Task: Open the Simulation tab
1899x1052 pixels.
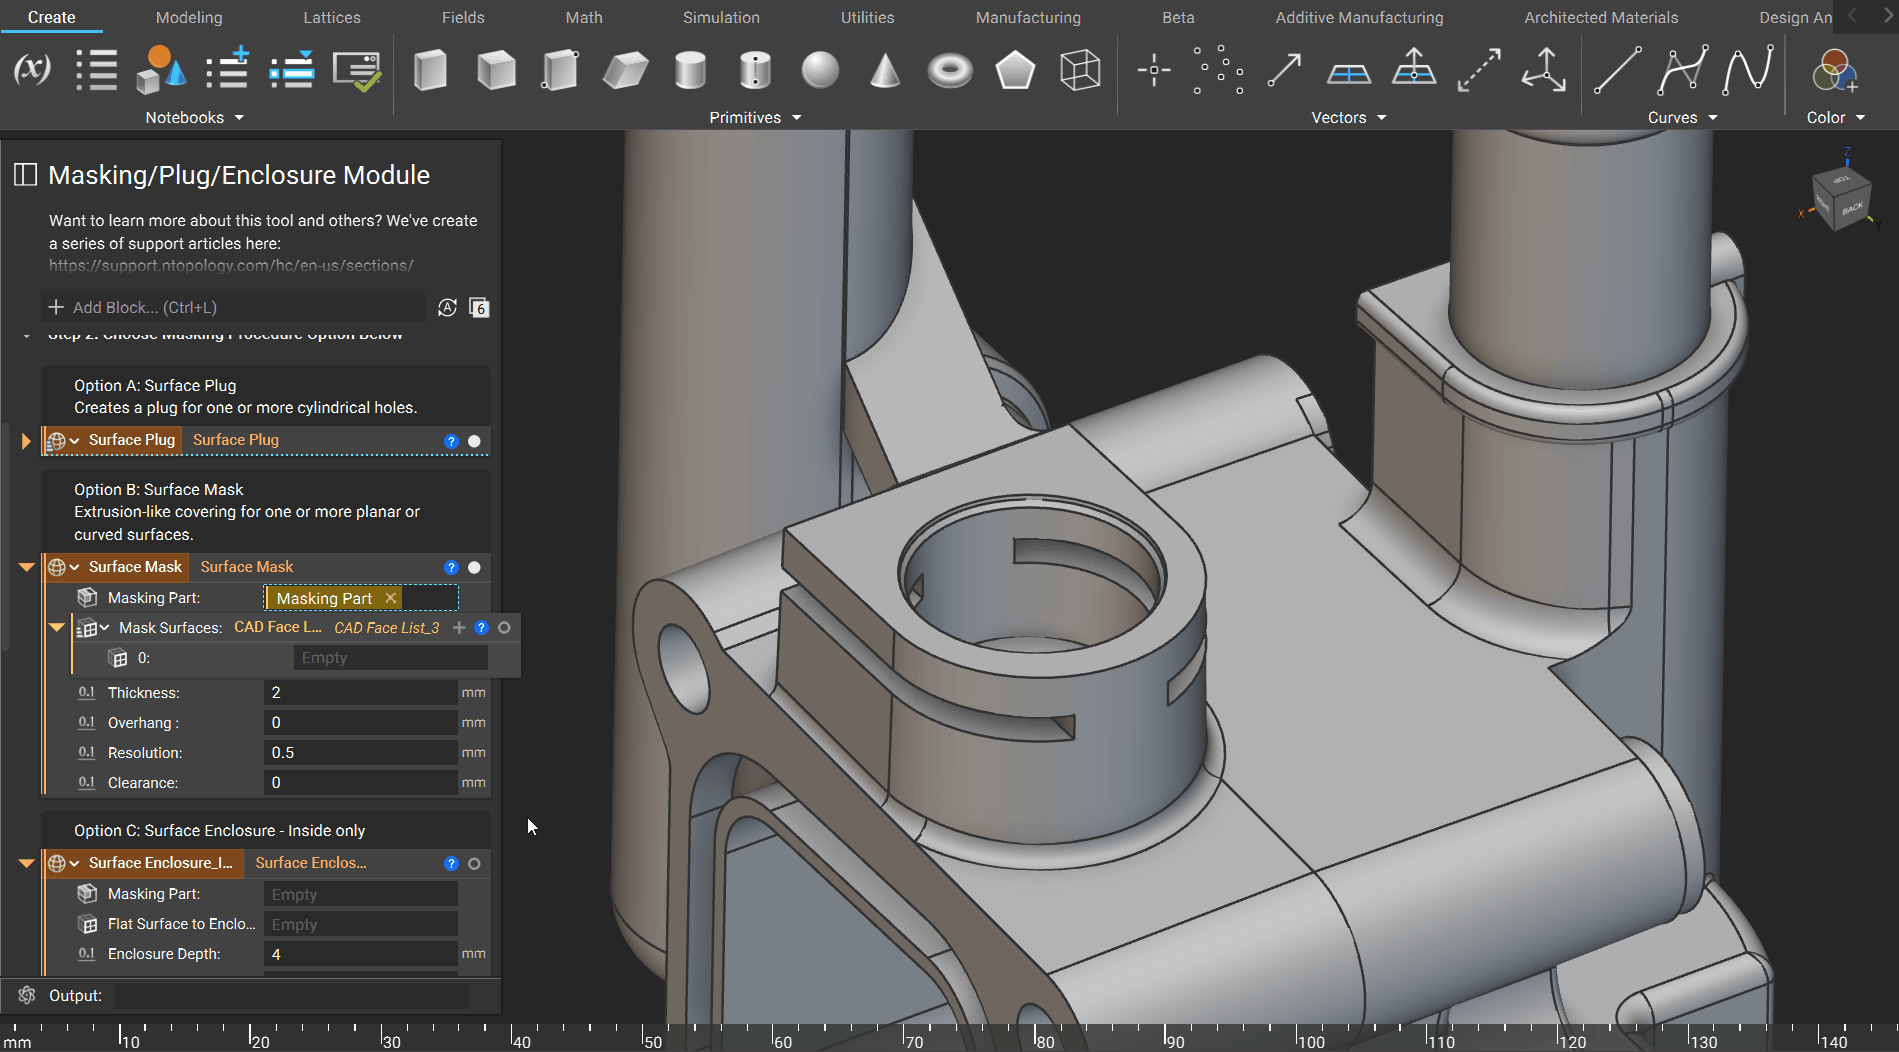Action: tap(720, 17)
